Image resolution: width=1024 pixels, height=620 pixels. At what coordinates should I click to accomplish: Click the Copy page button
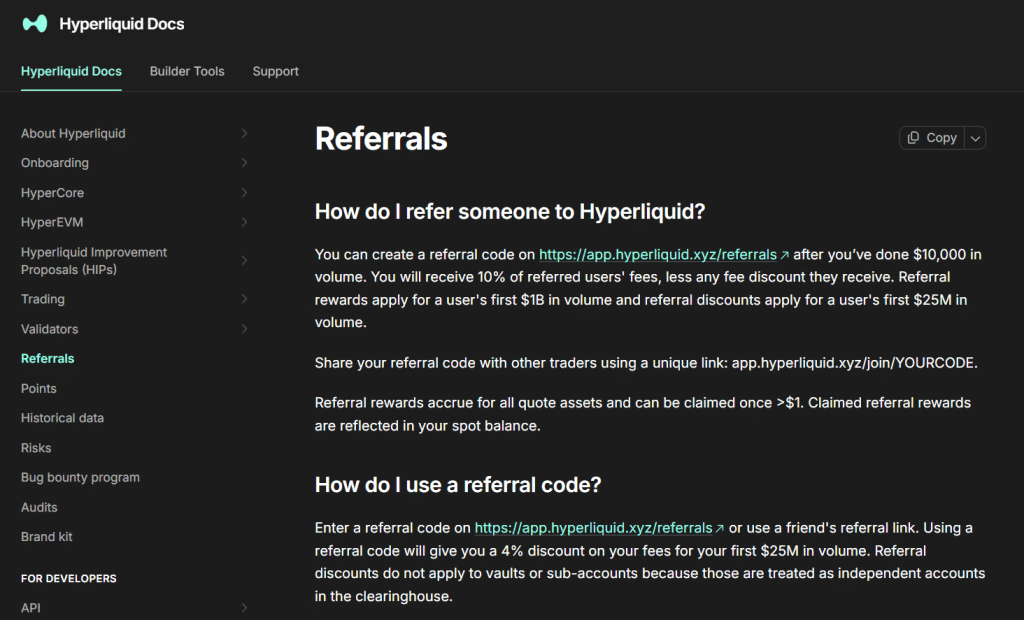(932, 138)
